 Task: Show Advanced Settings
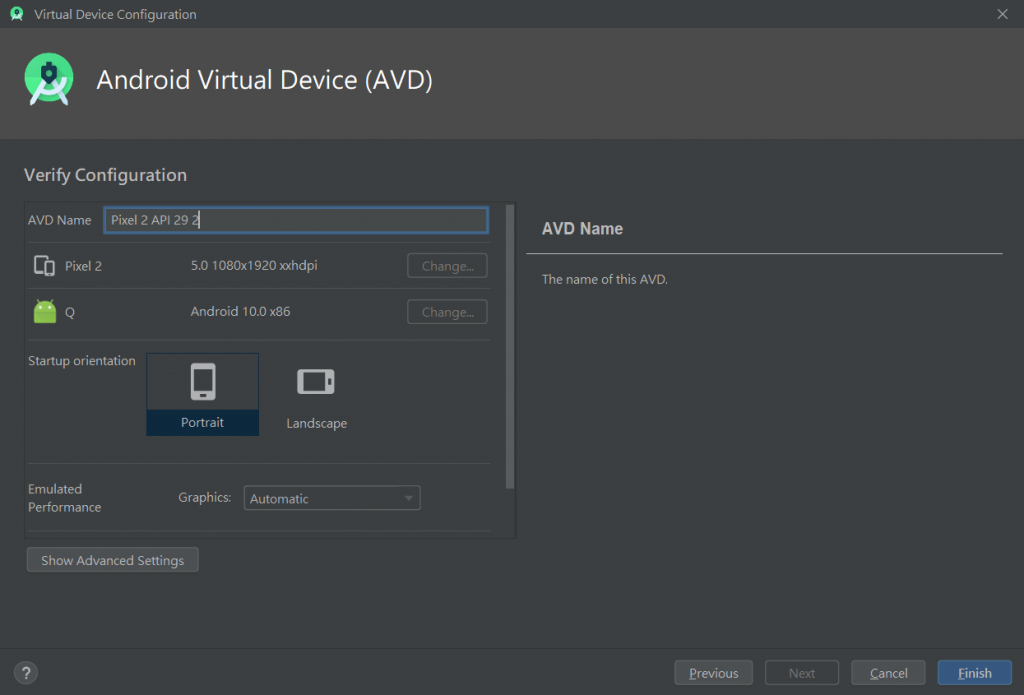coord(112,560)
